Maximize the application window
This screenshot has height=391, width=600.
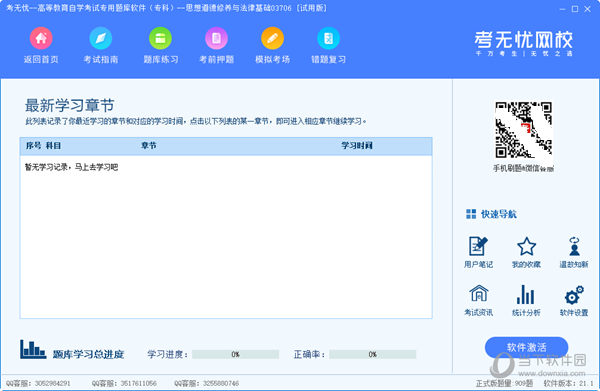click(x=575, y=9)
